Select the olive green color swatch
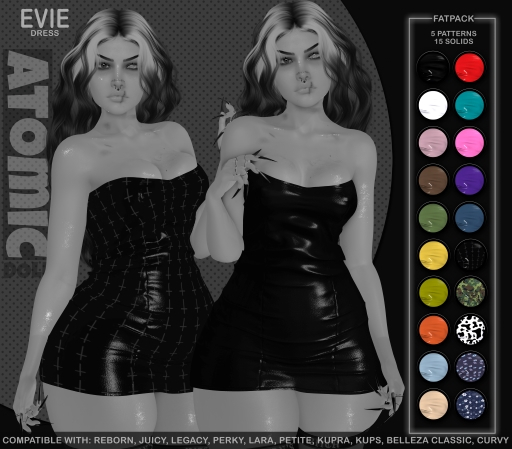 pos(433,218)
